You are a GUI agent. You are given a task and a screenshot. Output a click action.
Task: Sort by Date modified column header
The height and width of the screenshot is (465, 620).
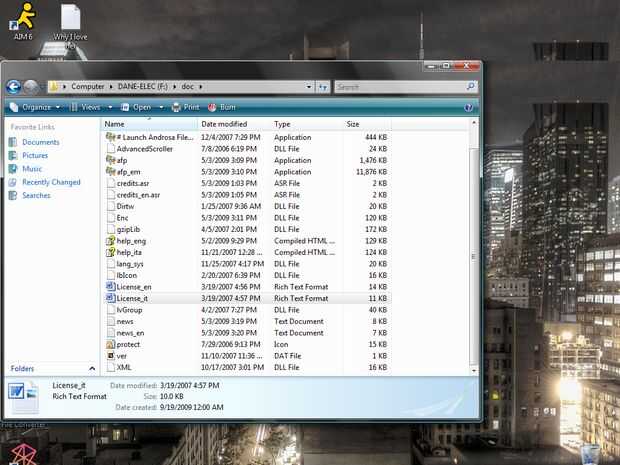coord(234,124)
